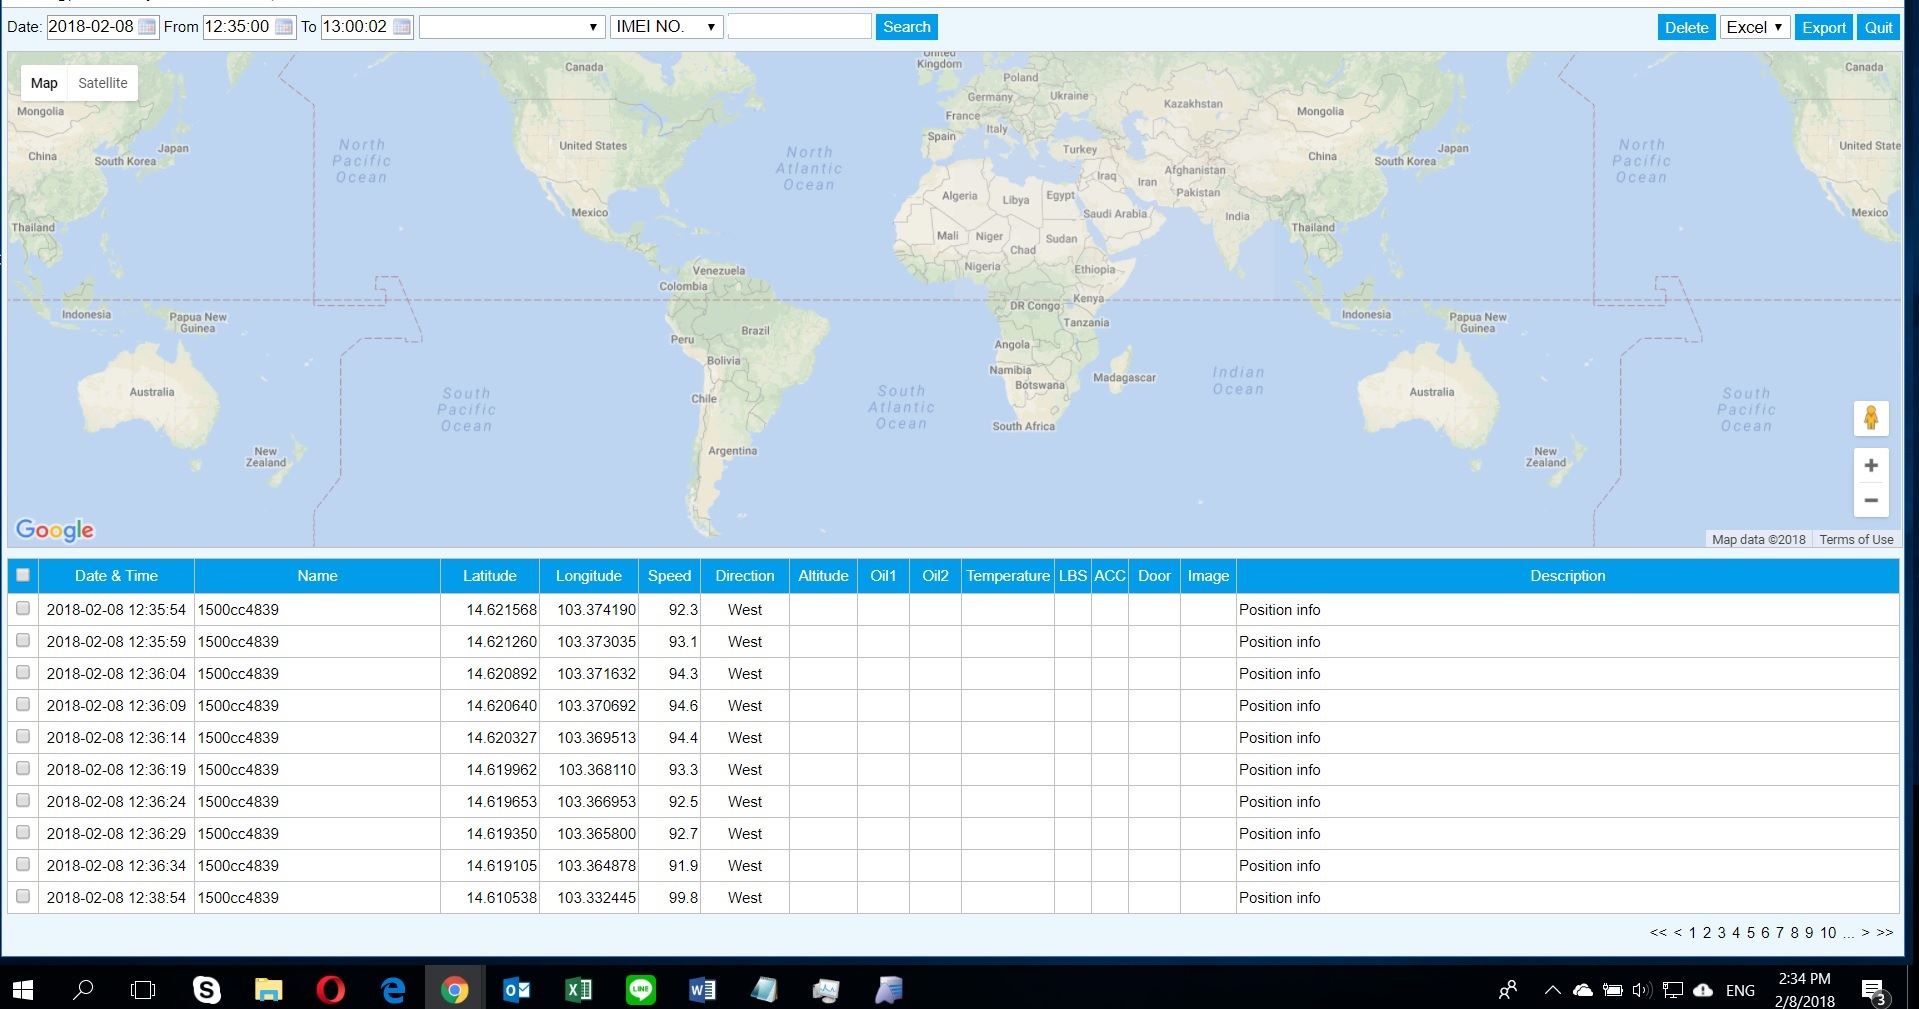Viewport: 1919px width, 1009px height.
Task: Check the row for 12:35:54 record
Action: (23, 608)
